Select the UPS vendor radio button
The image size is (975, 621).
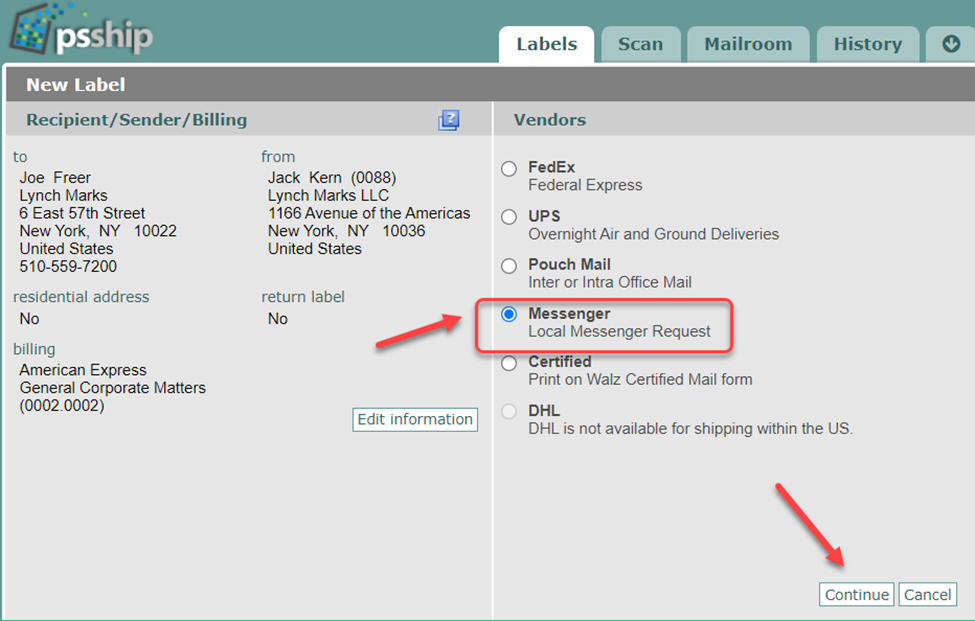coord(509,217)
